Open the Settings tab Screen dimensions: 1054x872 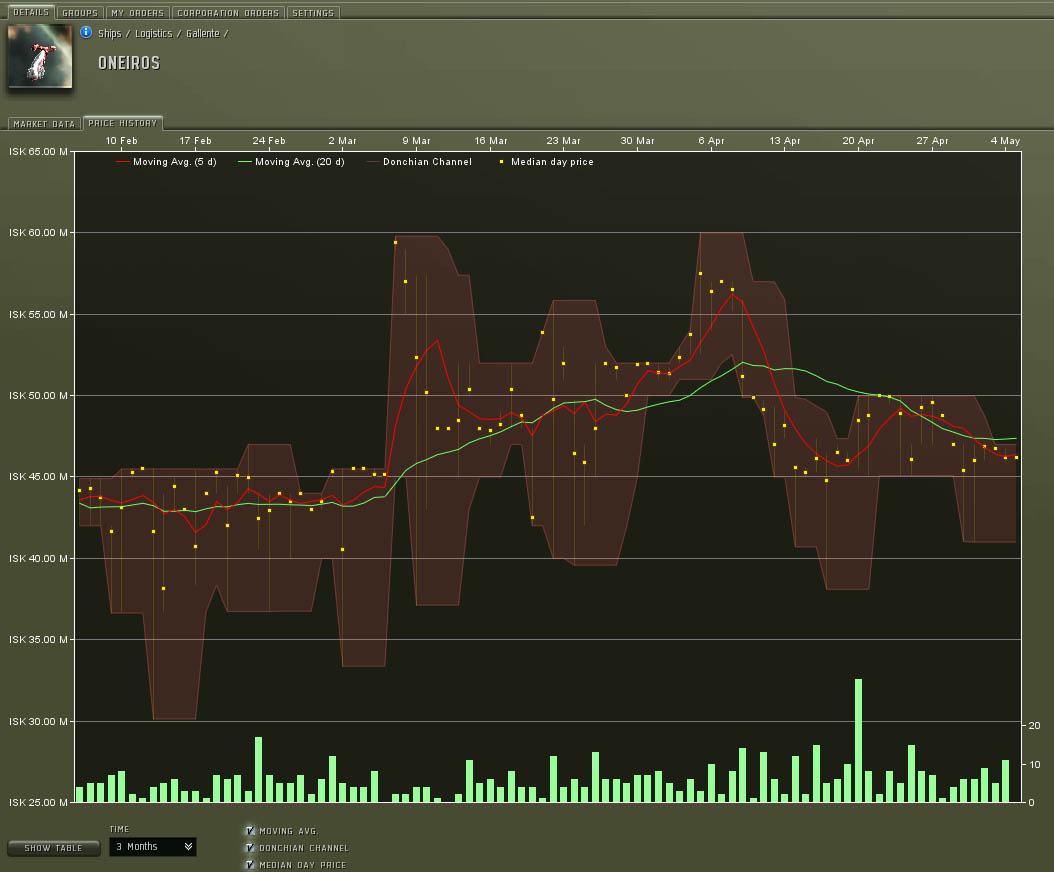pyautogui.click(x=313, y=13)
